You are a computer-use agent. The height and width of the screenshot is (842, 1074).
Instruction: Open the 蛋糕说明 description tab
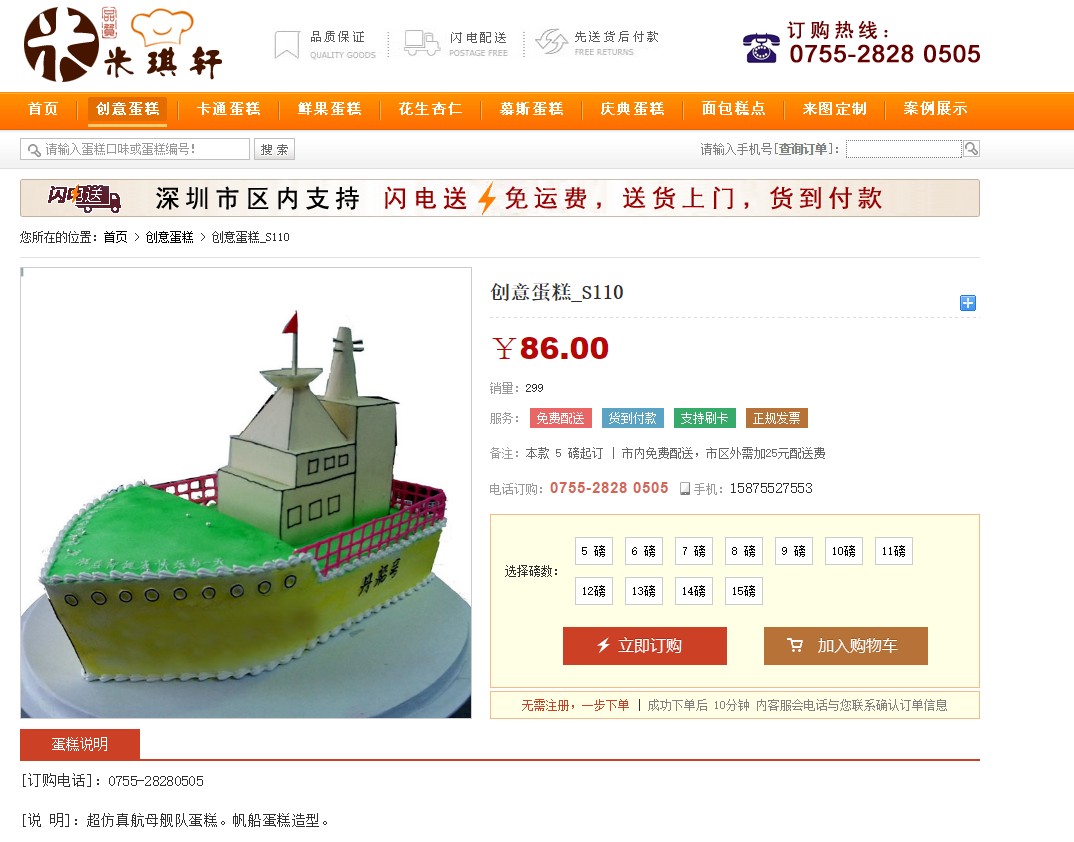coord(80,744)
